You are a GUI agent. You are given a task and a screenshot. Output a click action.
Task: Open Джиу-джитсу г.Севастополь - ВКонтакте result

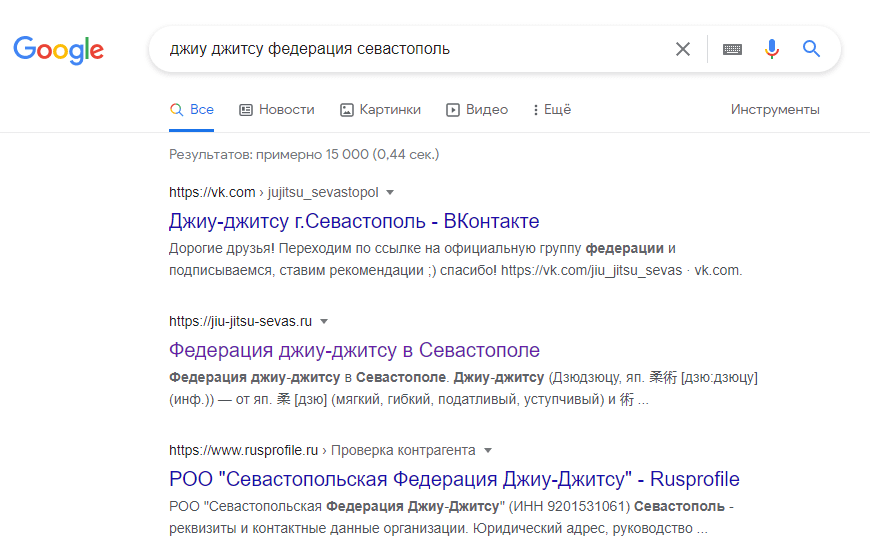(354, 221)
